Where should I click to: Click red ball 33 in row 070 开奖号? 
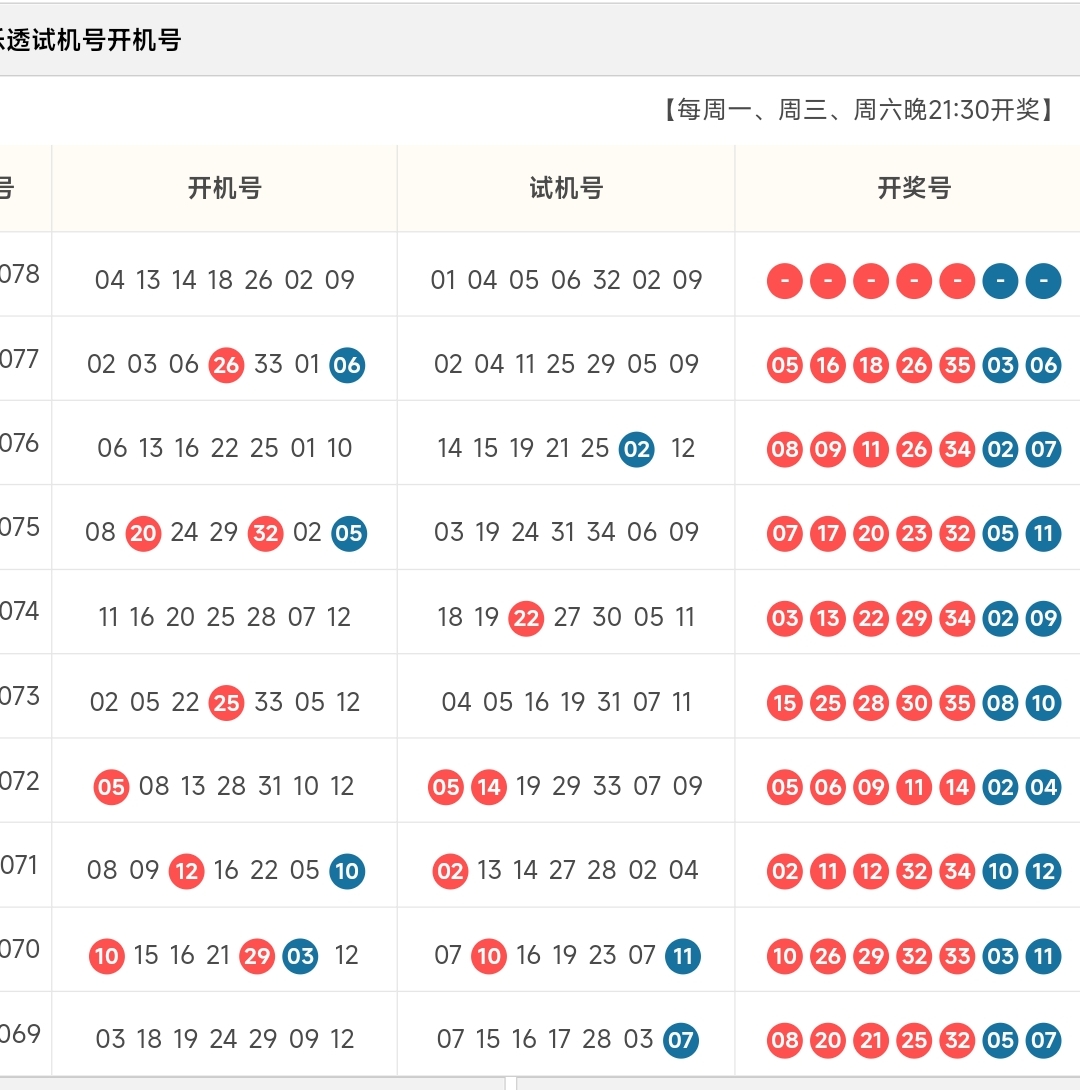tap(957, 956)
